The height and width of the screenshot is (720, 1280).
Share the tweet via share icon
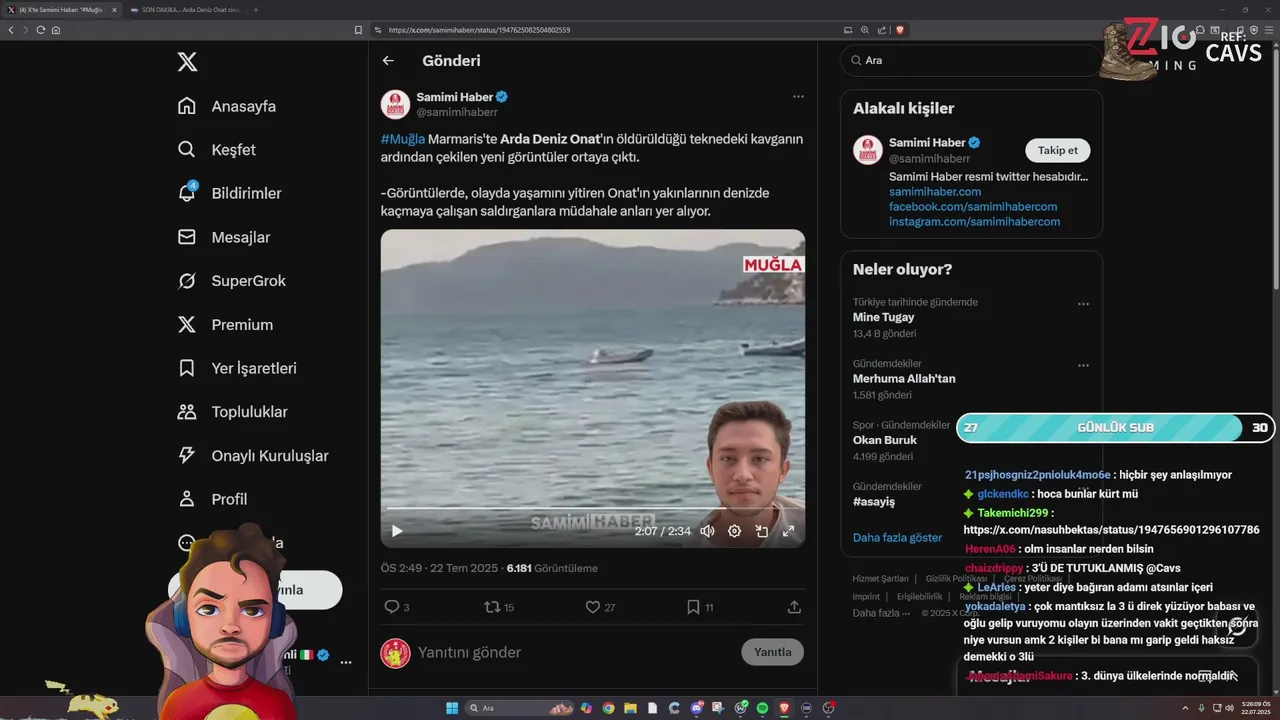click(794, 607)
